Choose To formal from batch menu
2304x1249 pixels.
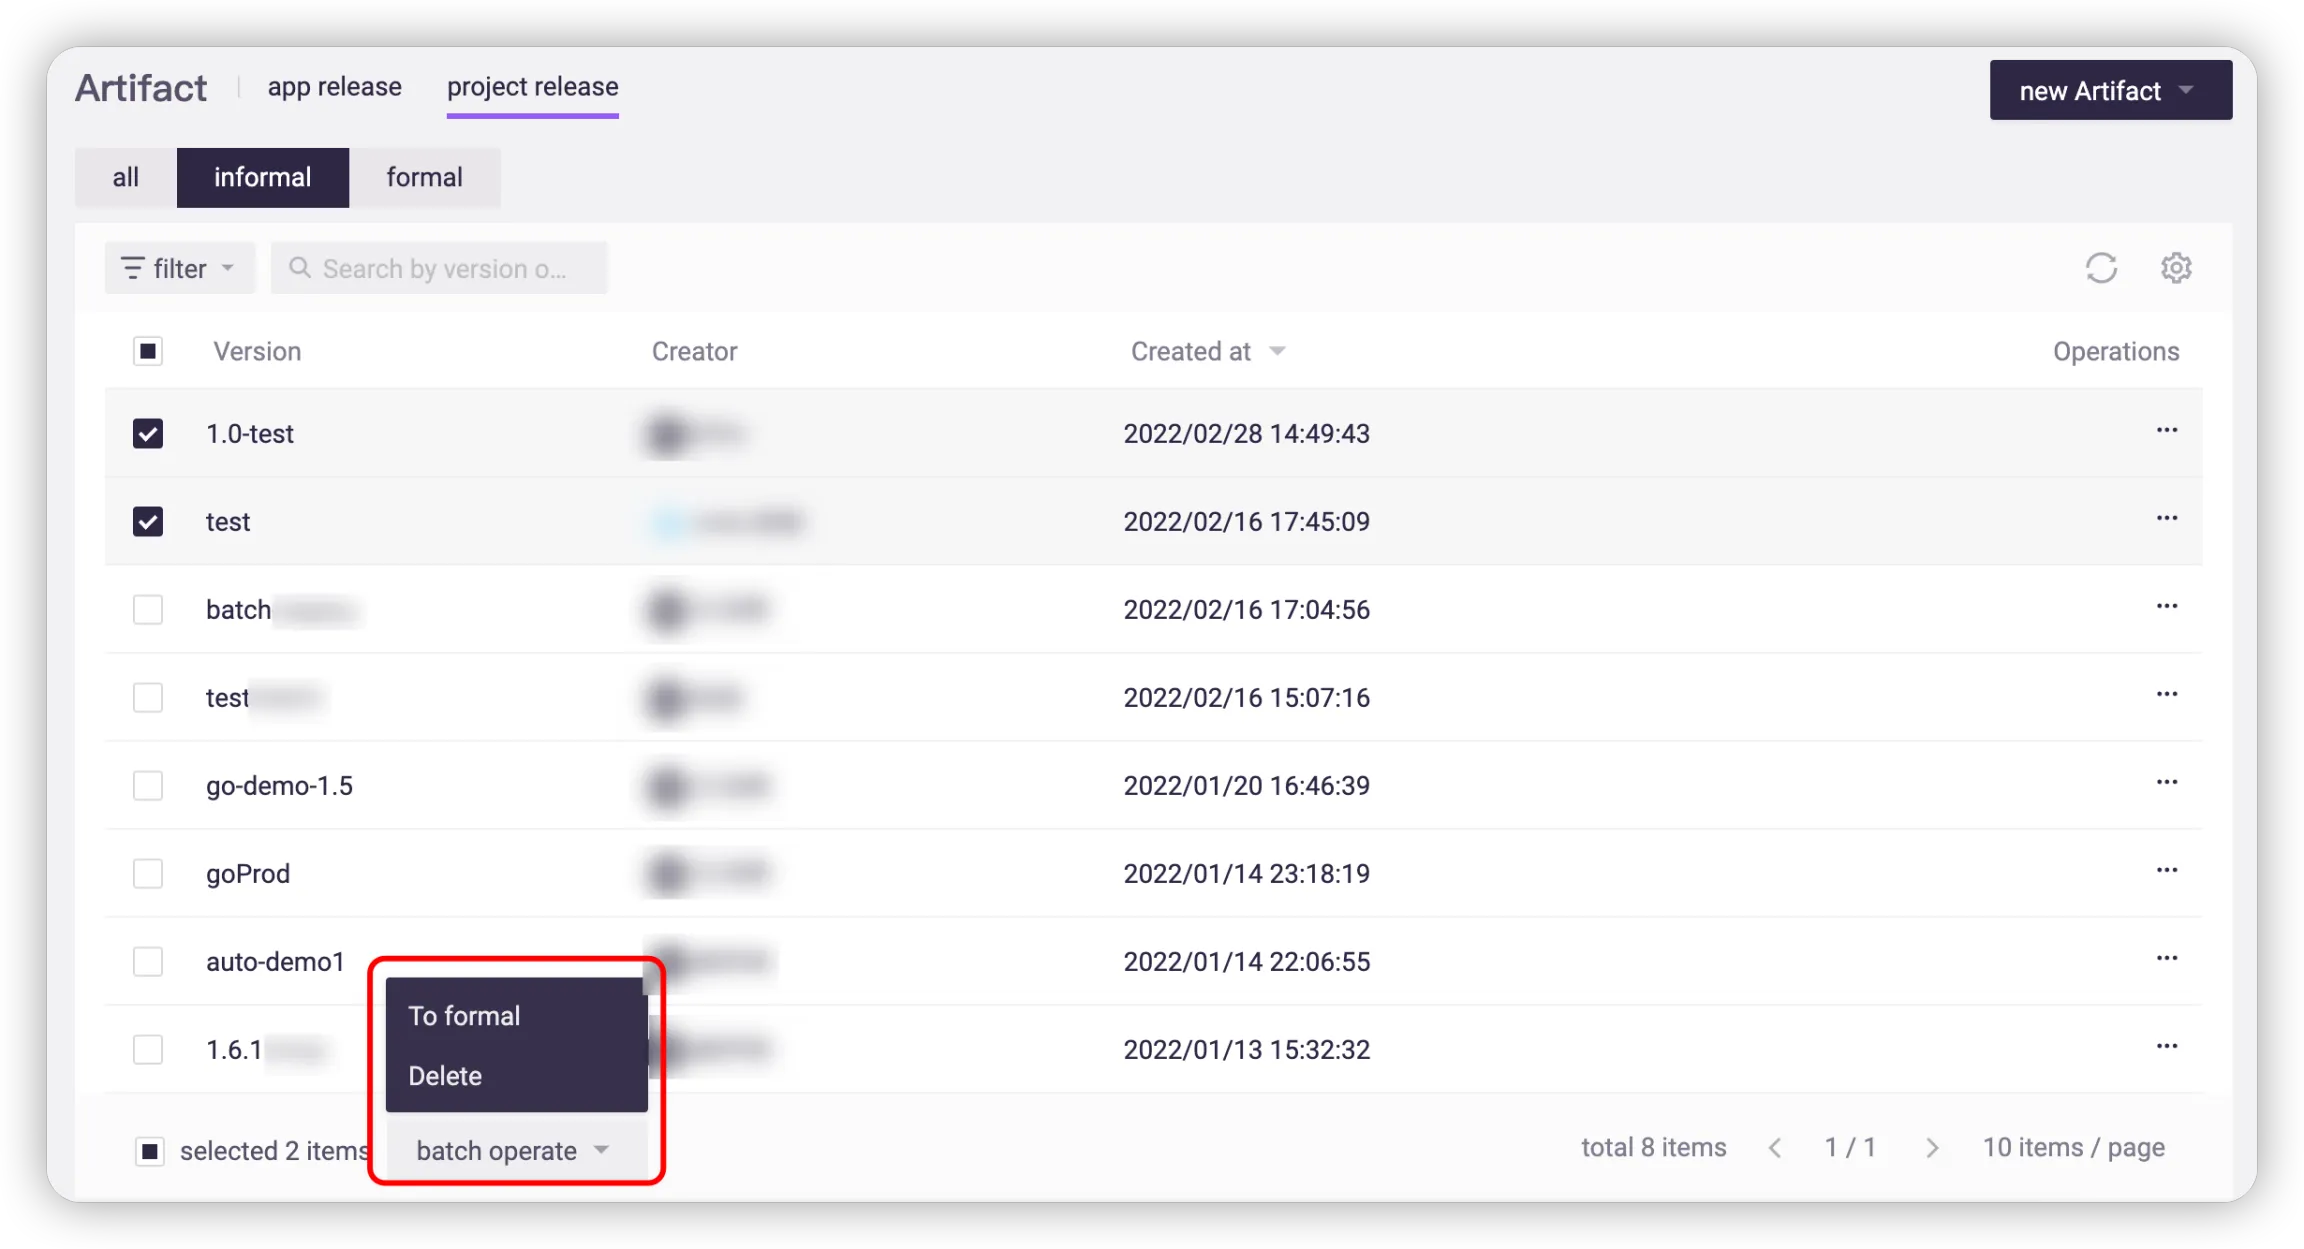(465, 1016)
